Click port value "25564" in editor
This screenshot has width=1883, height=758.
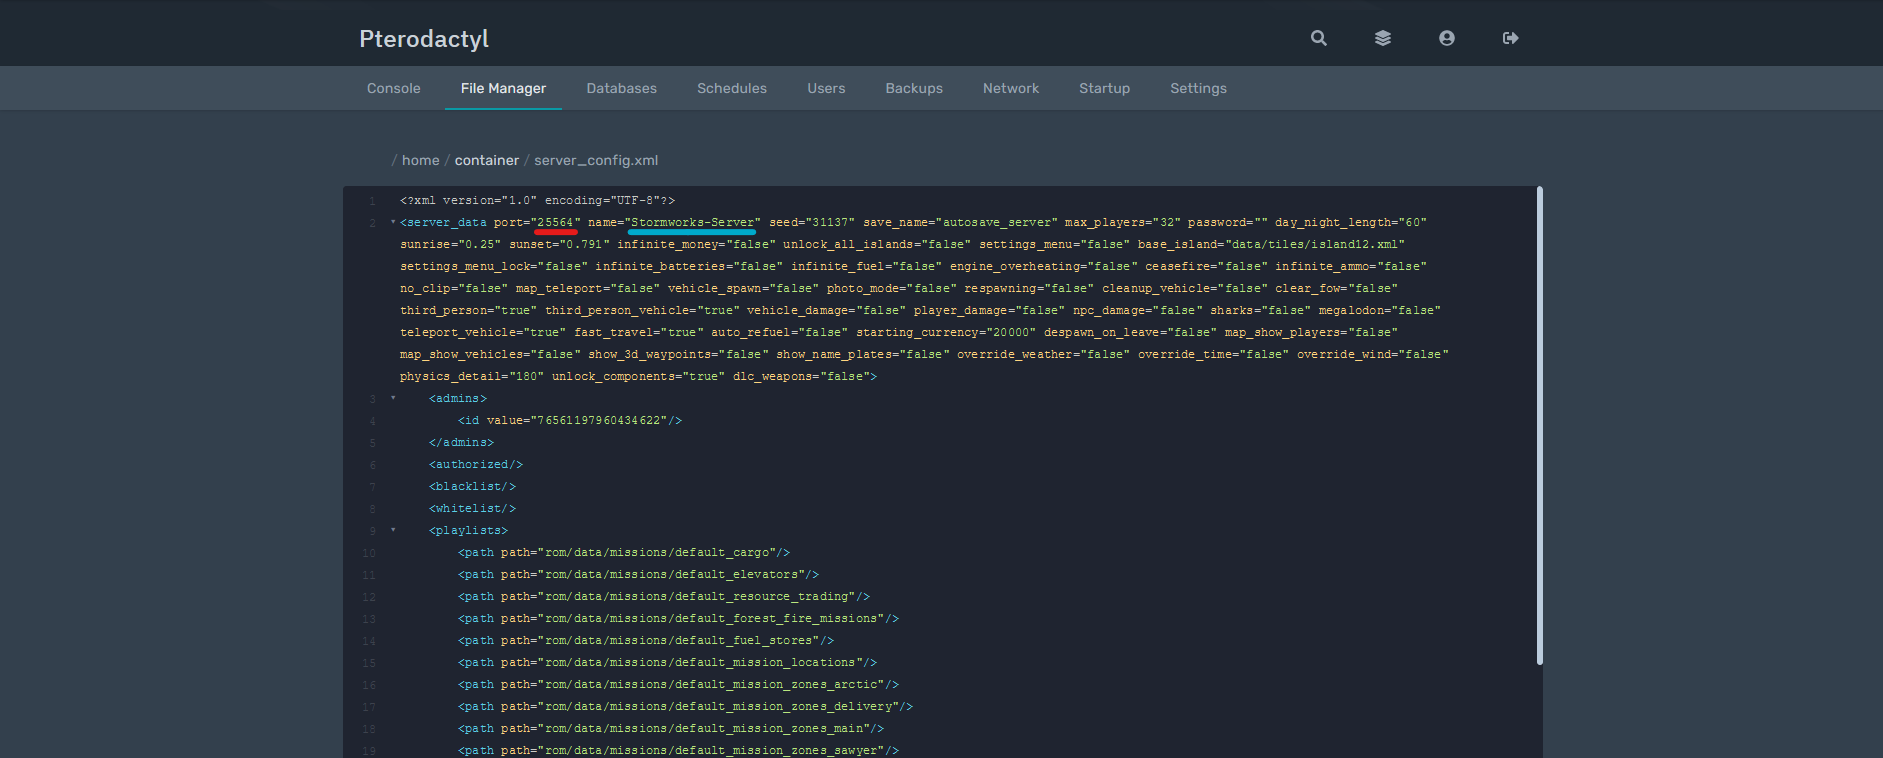[x=556, y=222]
